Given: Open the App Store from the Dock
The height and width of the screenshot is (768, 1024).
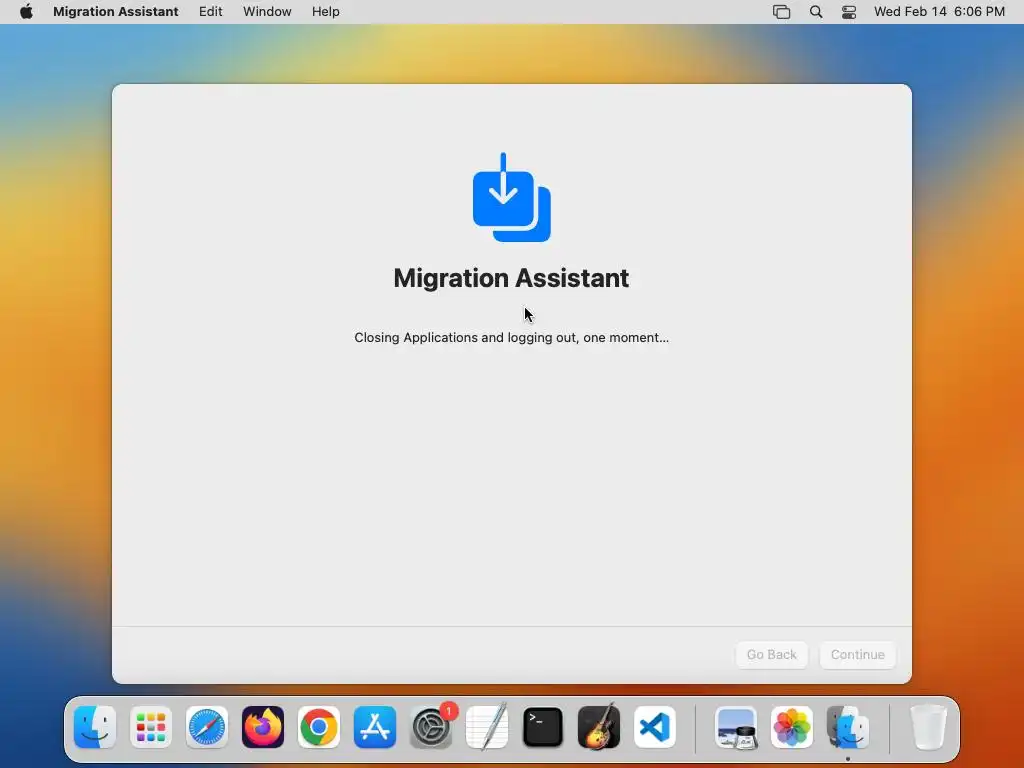Looking at the screenshot, I should coord(375,727).
